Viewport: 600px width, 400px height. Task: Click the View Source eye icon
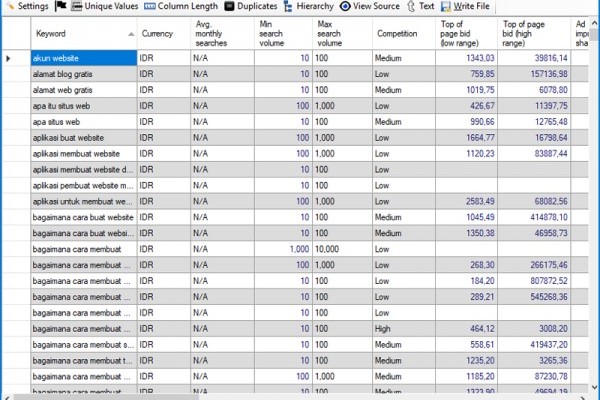pyautogui.click(x=345, y=6)
